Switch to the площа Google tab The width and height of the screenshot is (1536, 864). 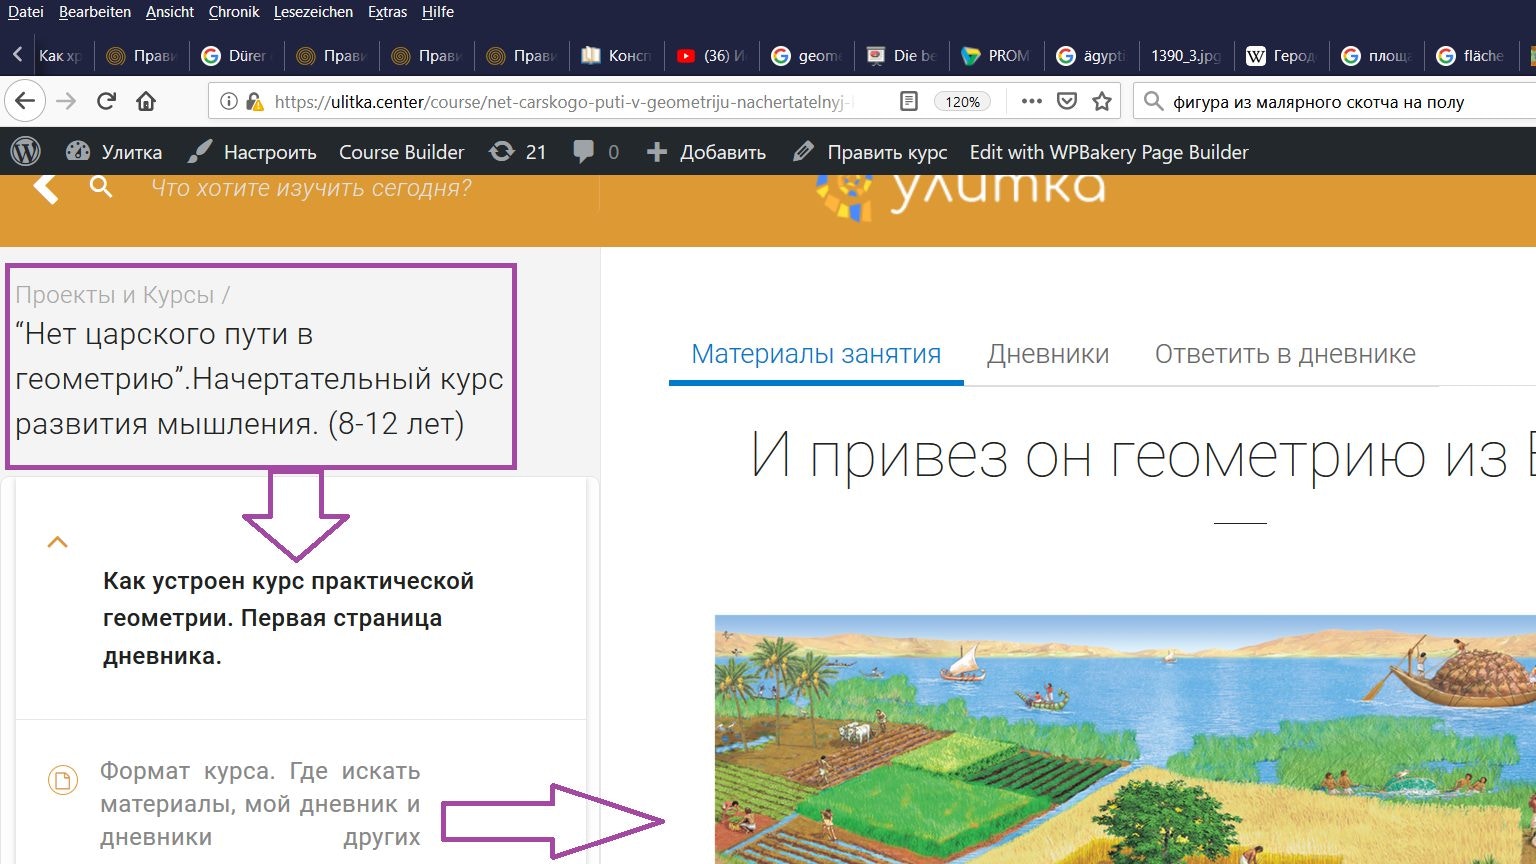(1376, 56)
